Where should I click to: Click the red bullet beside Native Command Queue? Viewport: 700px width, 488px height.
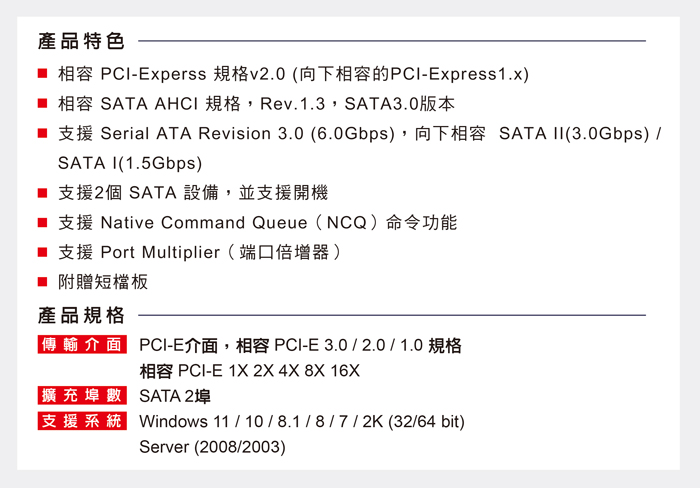43,222
